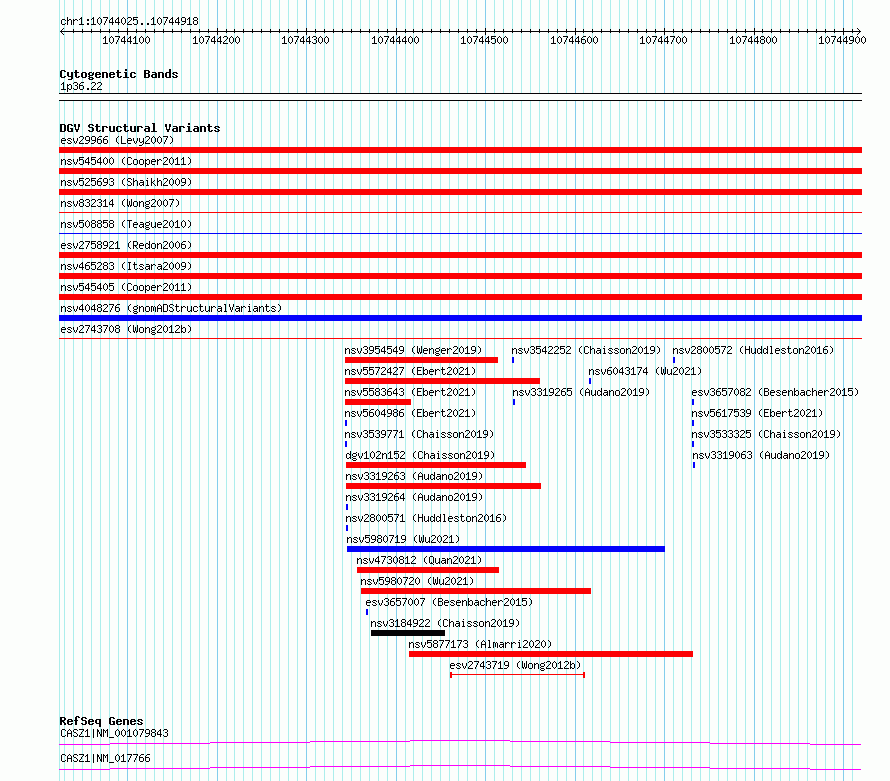This screenshot has height=781, width=890.
Task: Click the chr1:10744025..10744918 region label
Action: (x=129, y=21)
